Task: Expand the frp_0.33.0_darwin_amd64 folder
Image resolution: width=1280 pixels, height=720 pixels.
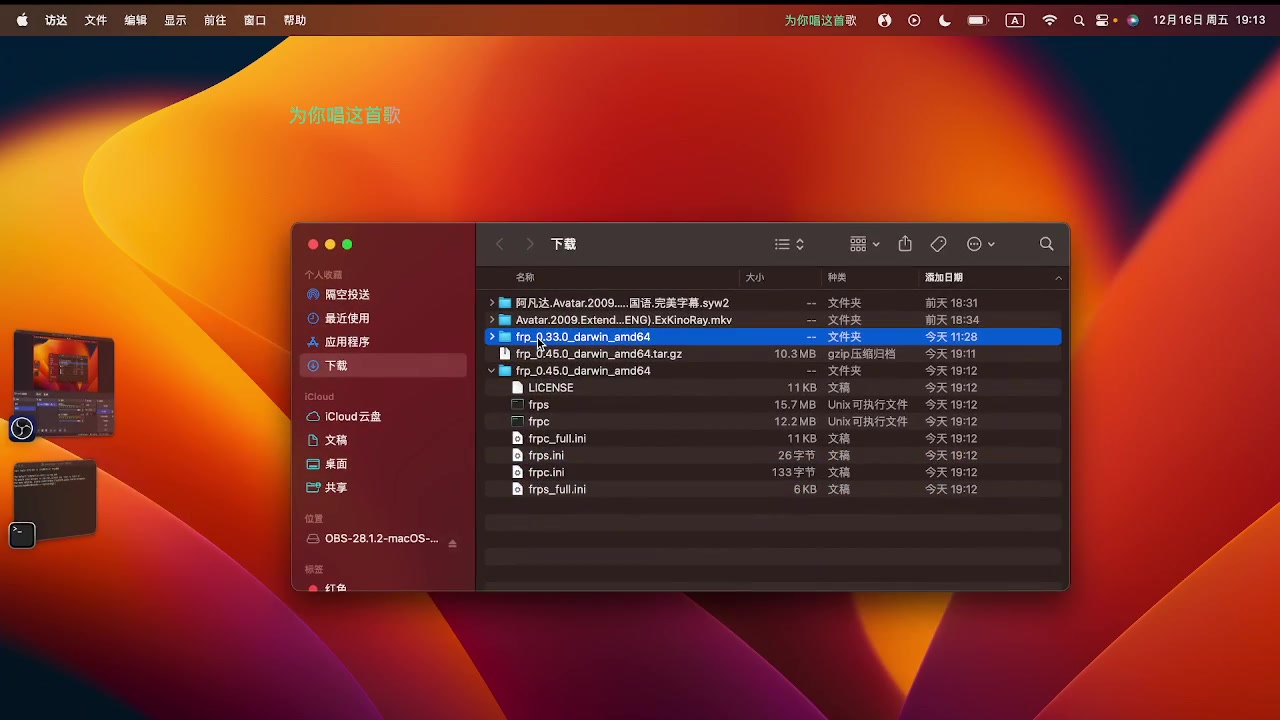Action: 492,337
